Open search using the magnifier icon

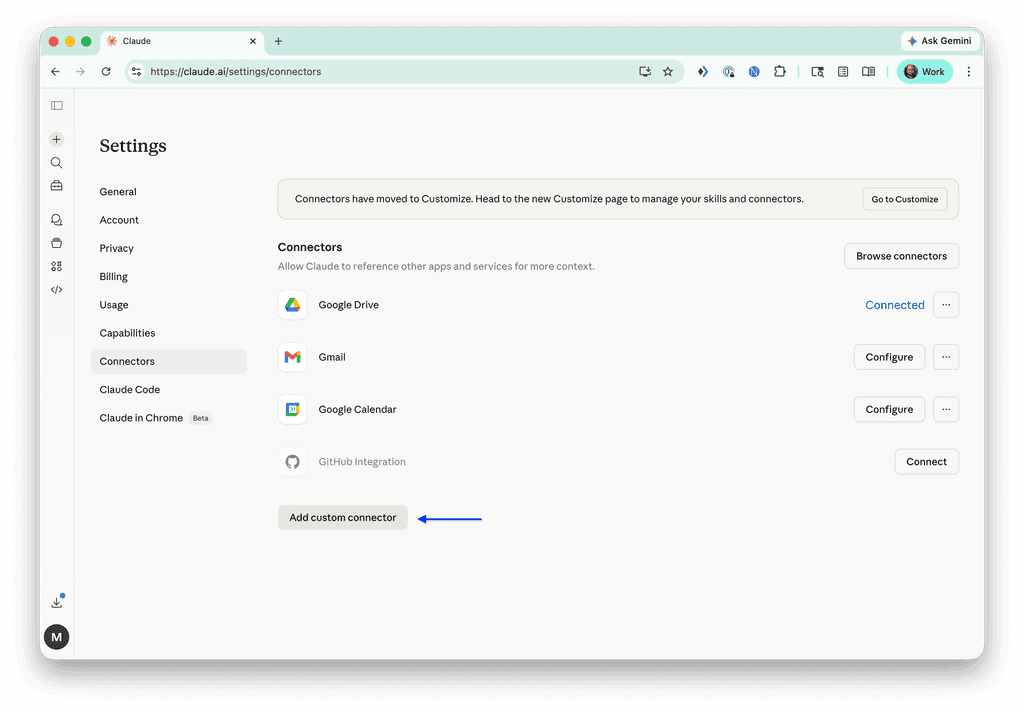57,163
